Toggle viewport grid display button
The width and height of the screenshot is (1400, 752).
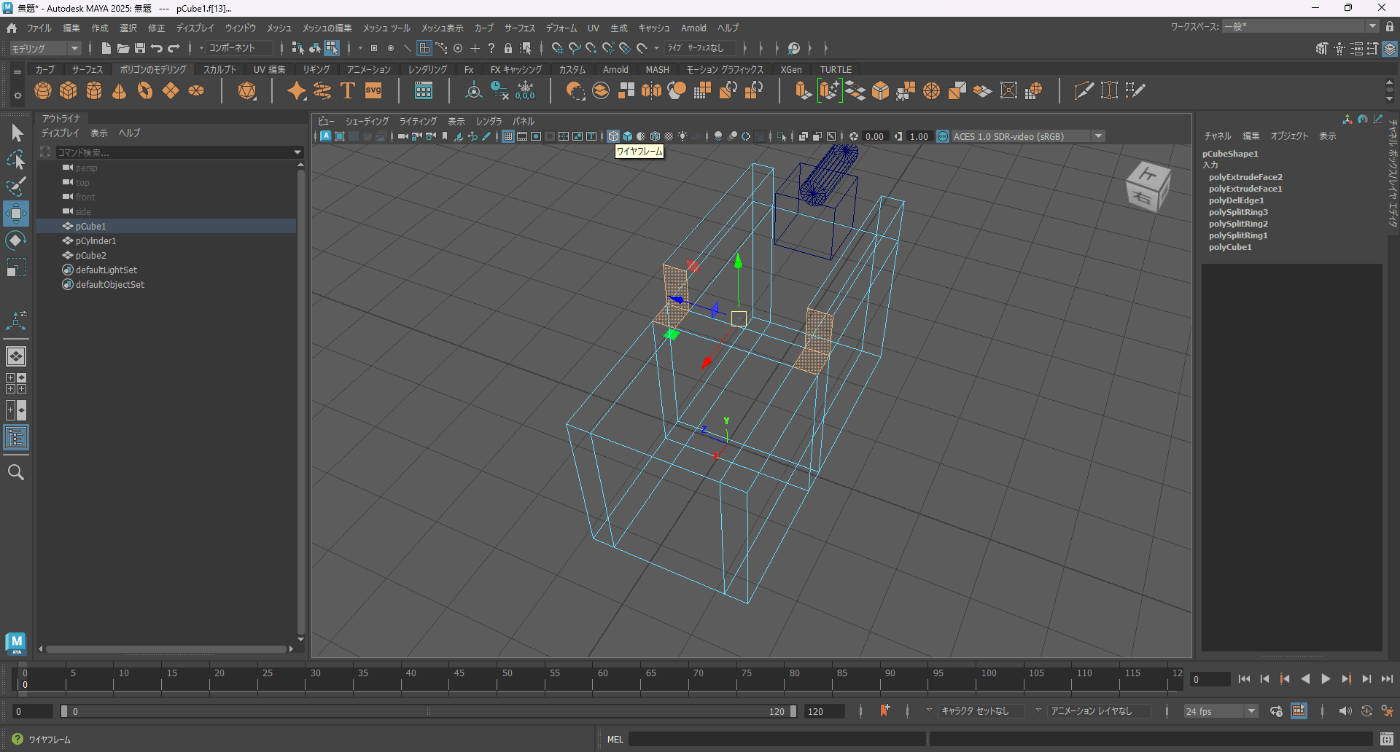pos(508,136)
